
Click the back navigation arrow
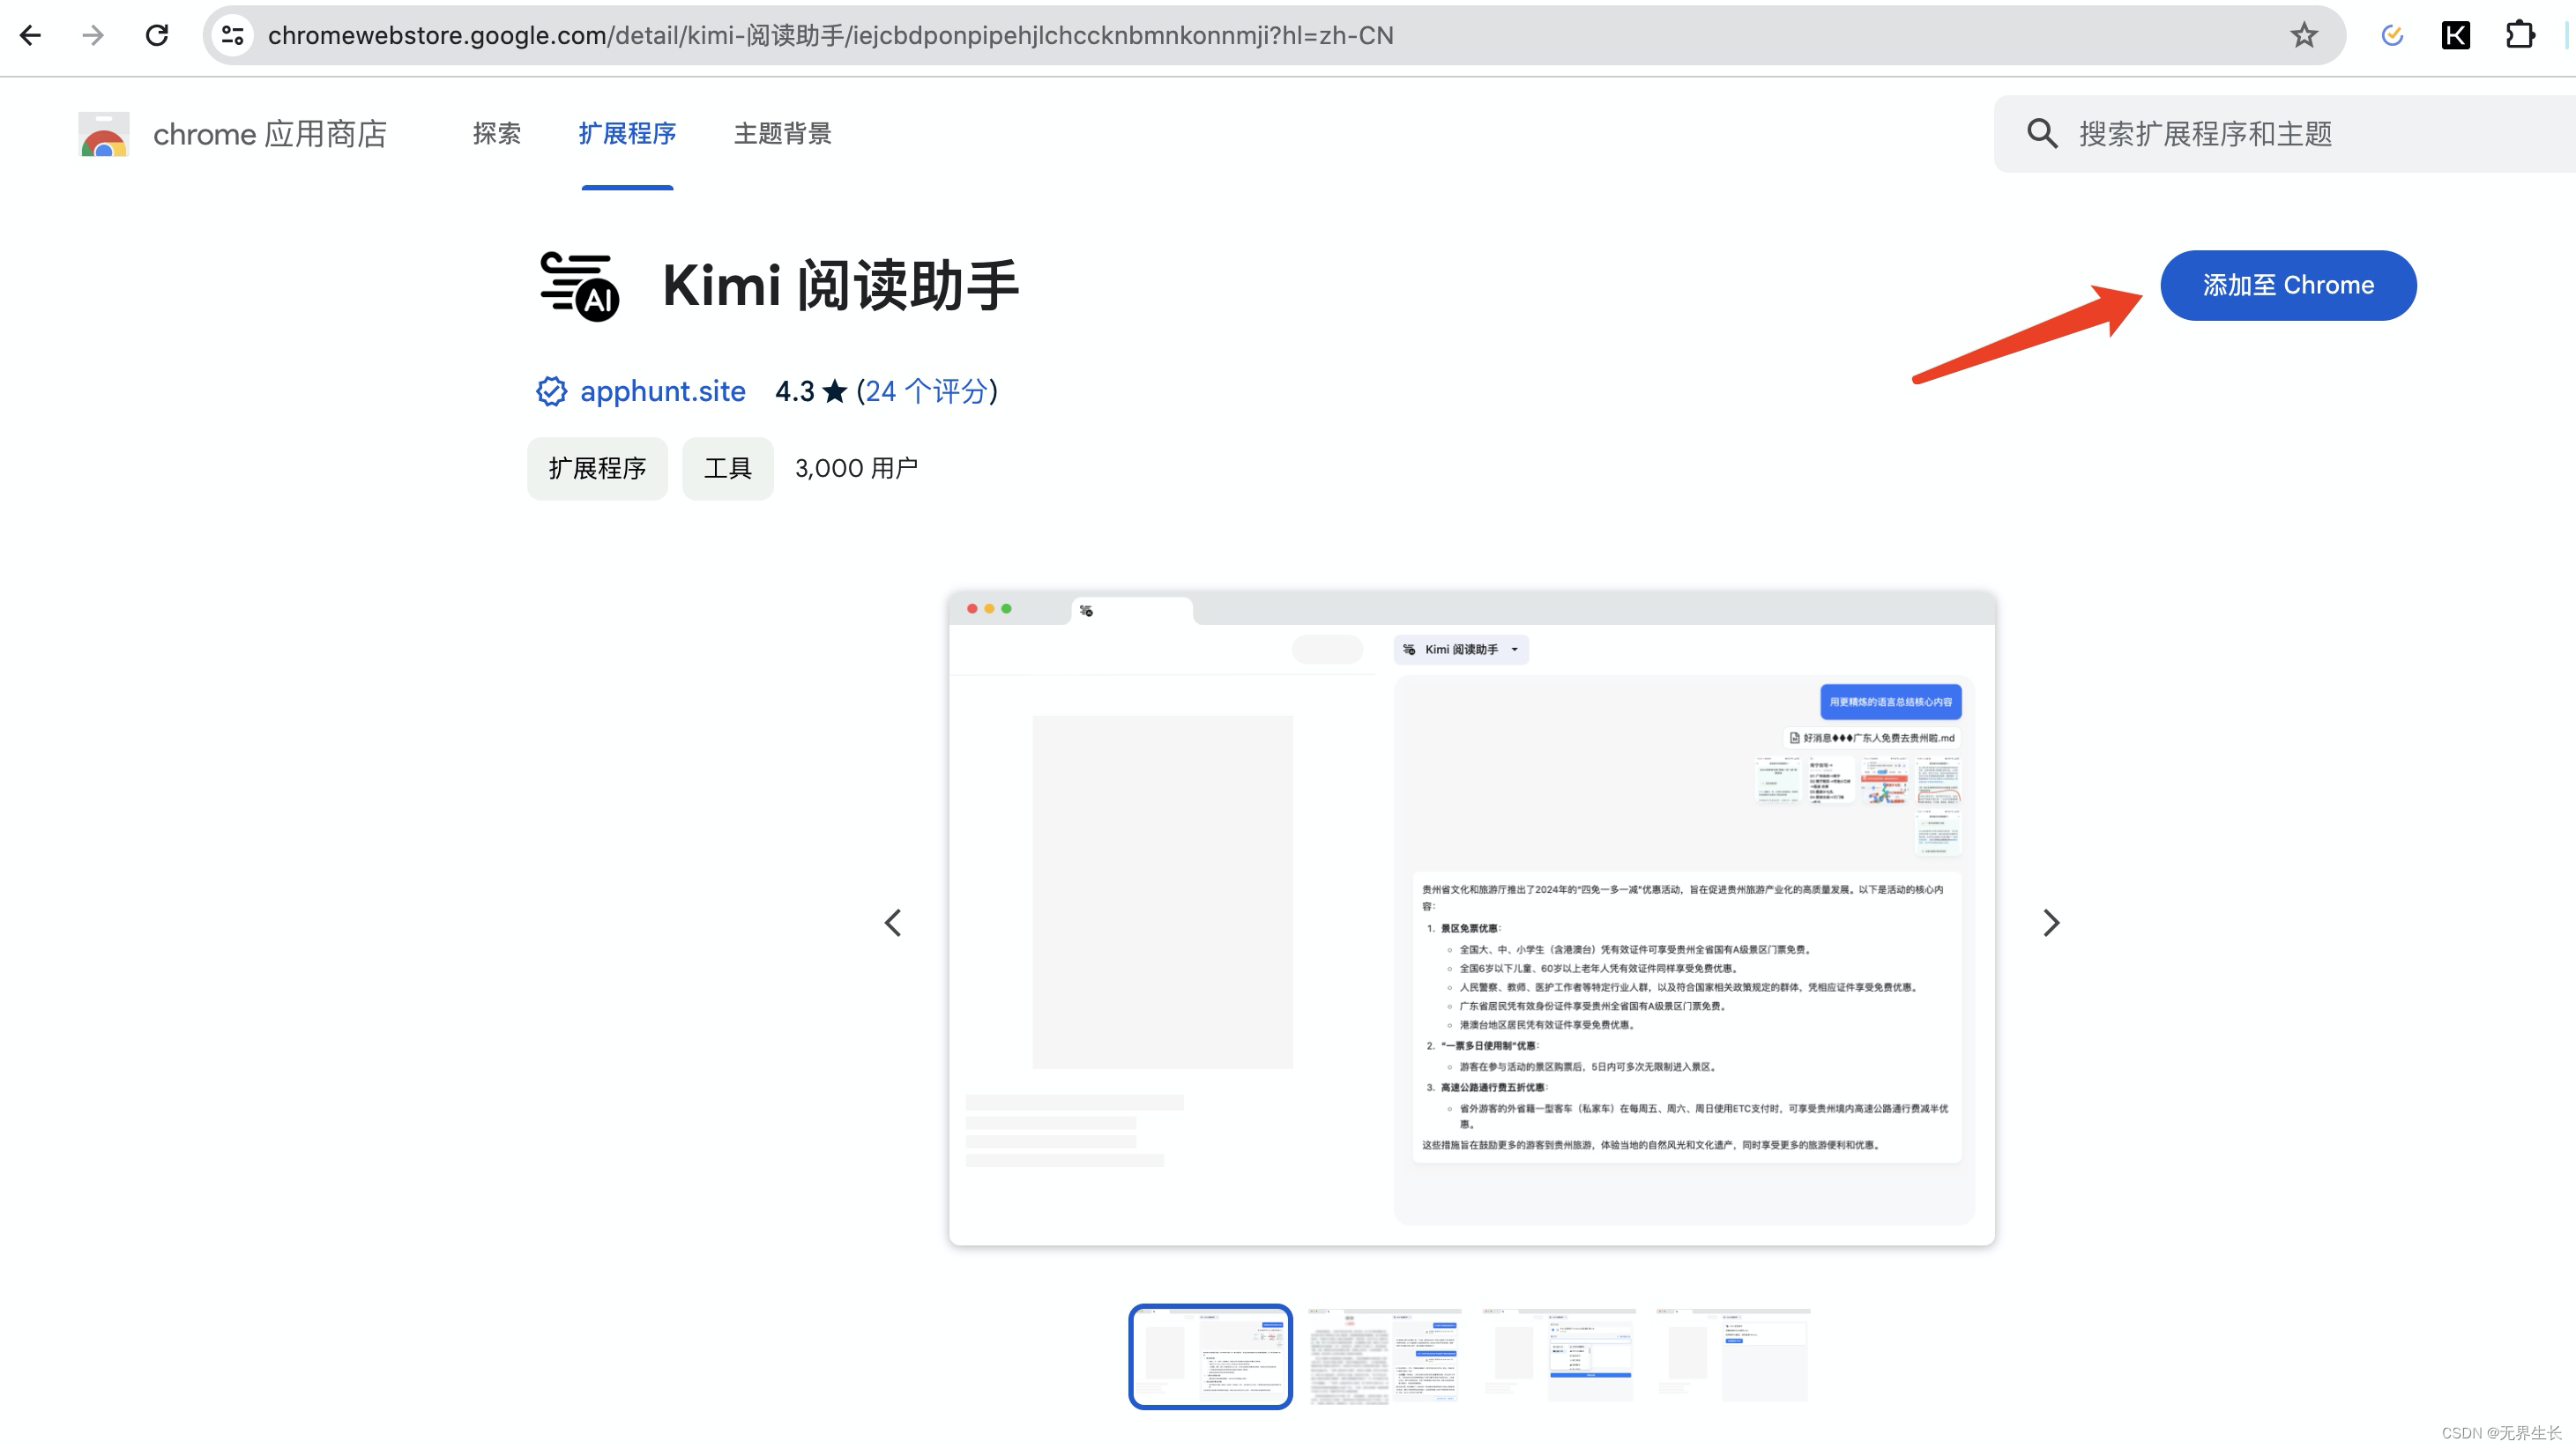(31, 35)
